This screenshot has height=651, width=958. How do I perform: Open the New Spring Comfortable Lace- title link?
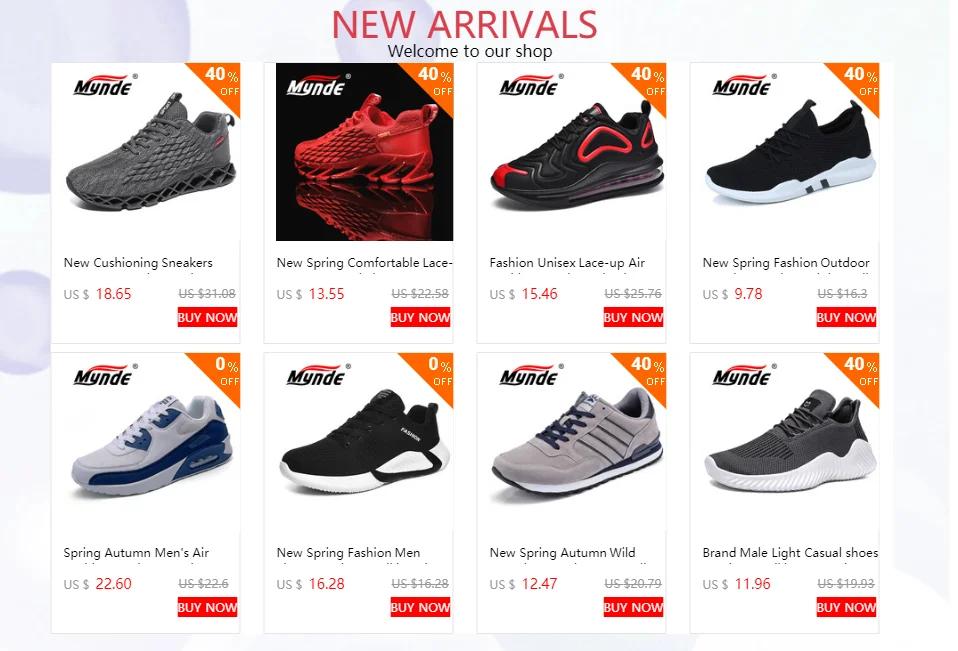(x=364, y=263)
